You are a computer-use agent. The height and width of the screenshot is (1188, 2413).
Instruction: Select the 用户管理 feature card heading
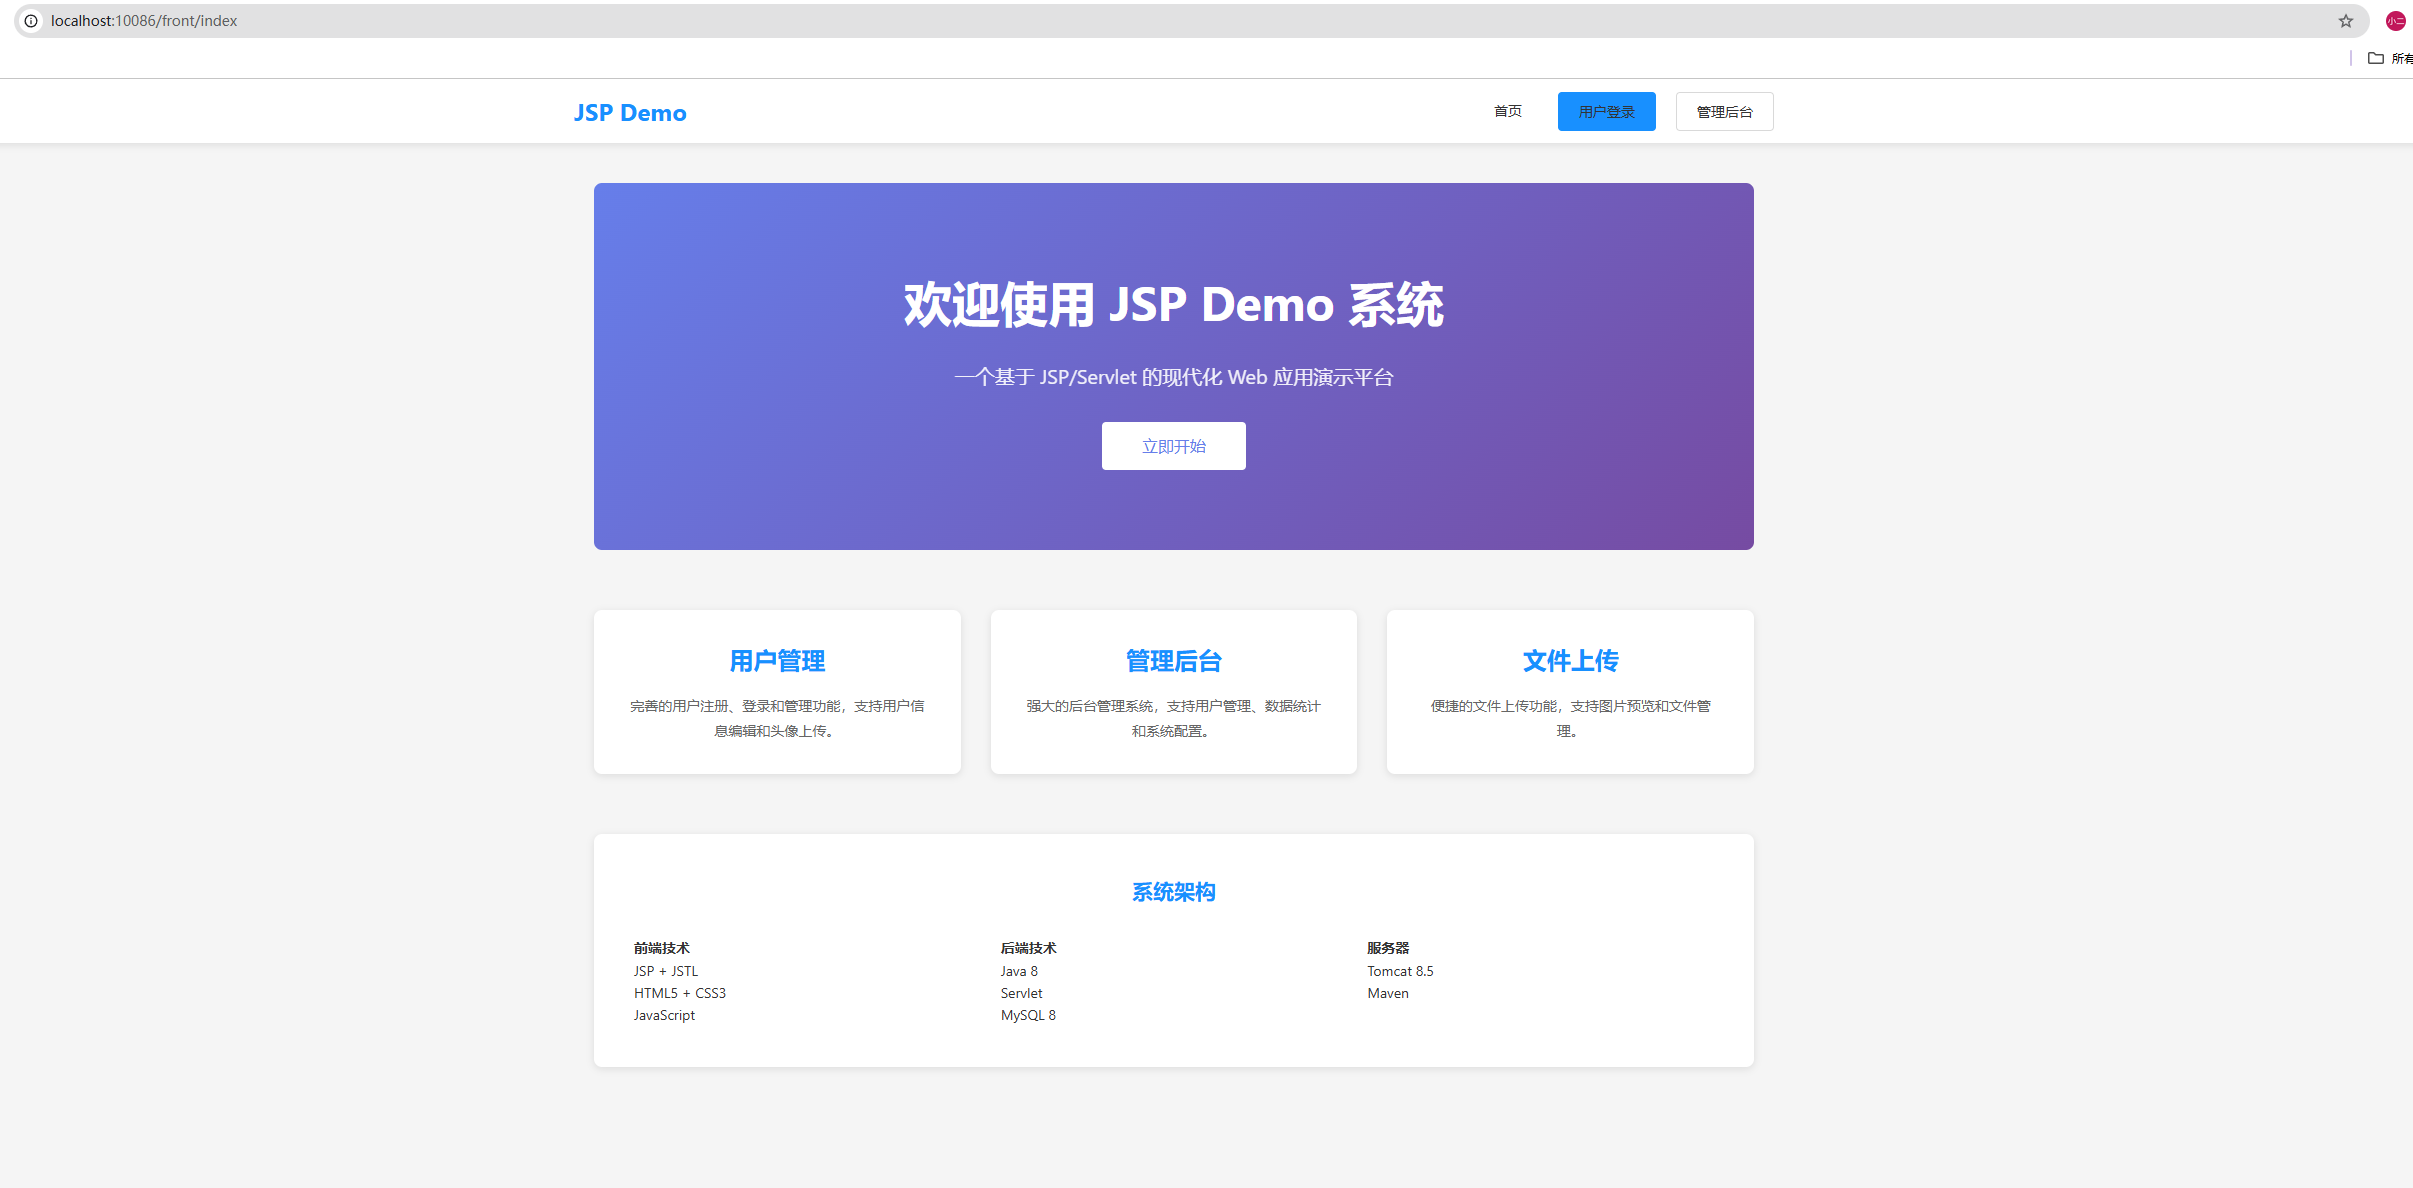point(777,661)
